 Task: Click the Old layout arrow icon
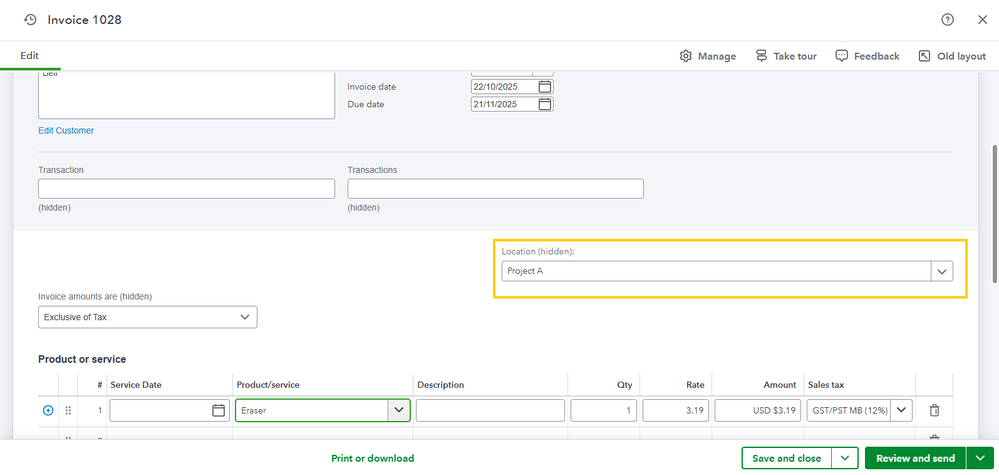pos(924,56)
